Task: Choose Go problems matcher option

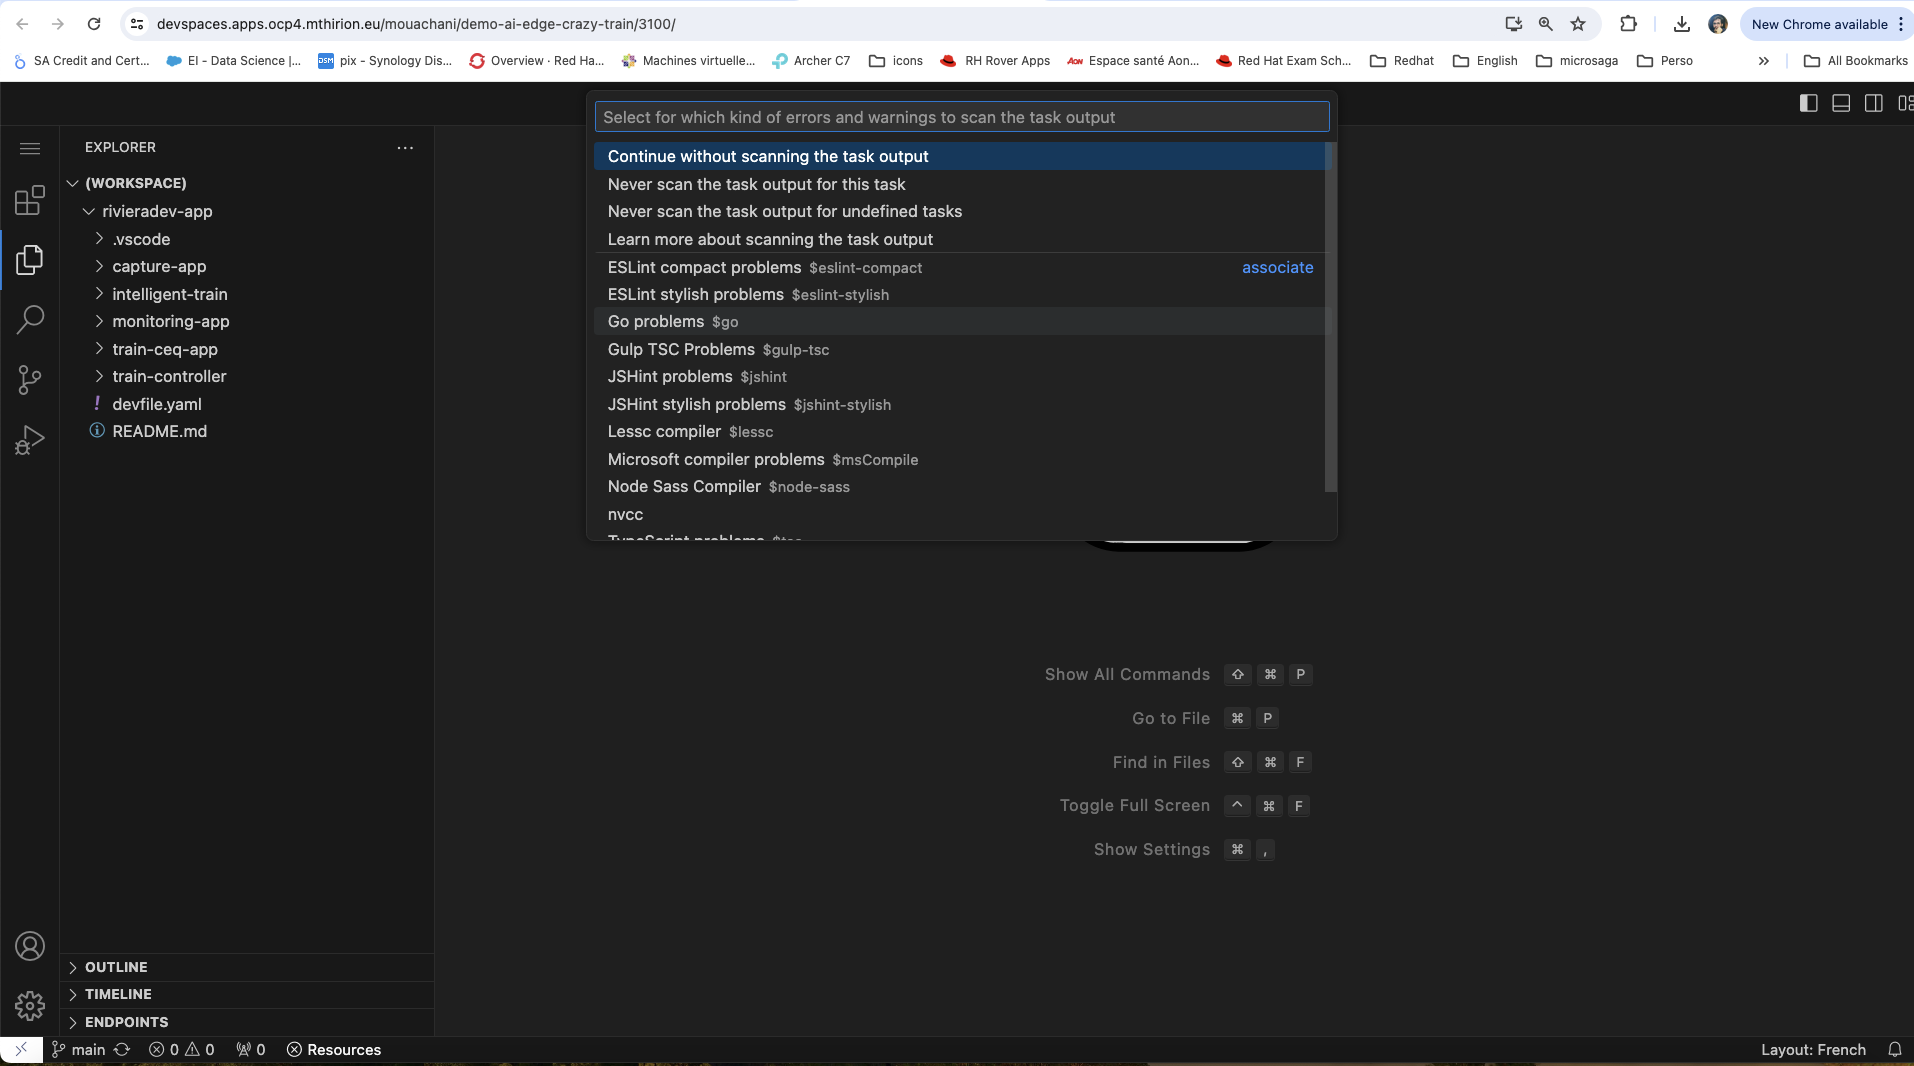Action: 673,321
